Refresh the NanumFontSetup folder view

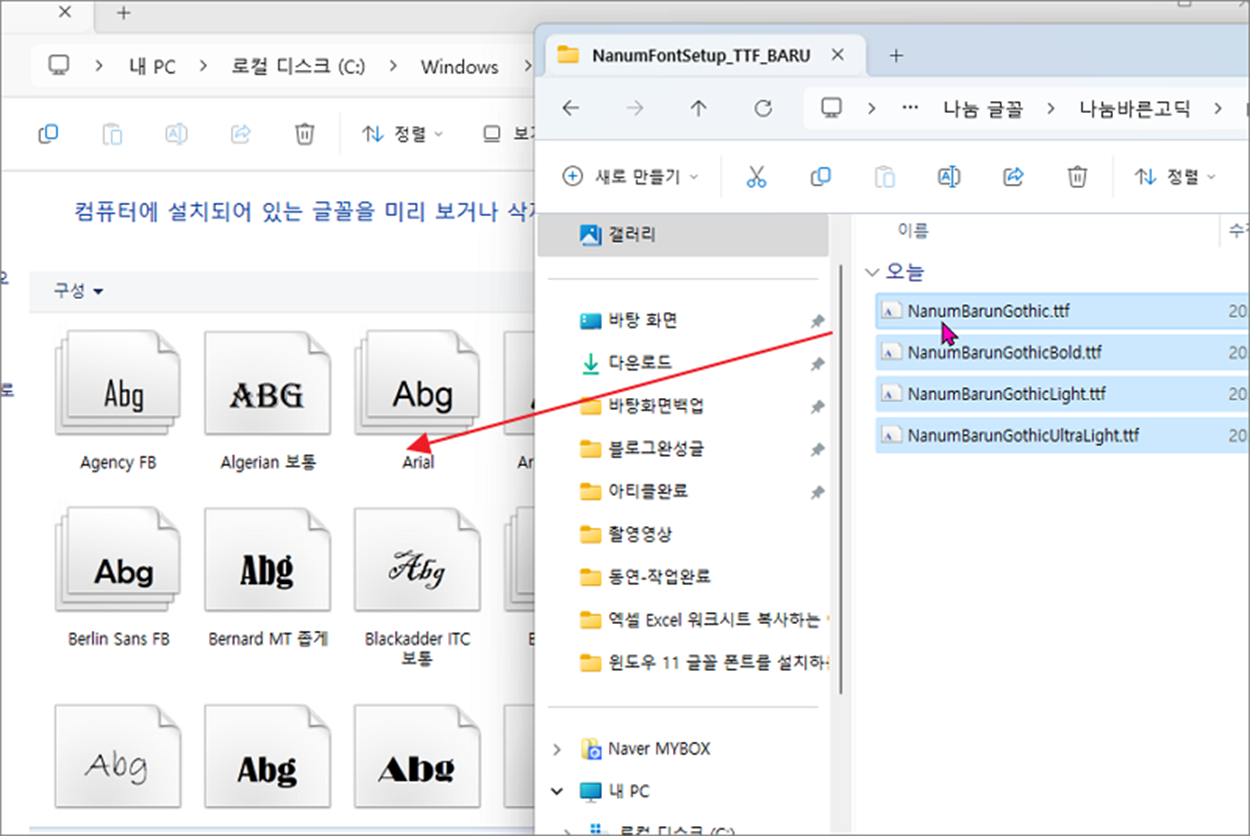(763, 108)
